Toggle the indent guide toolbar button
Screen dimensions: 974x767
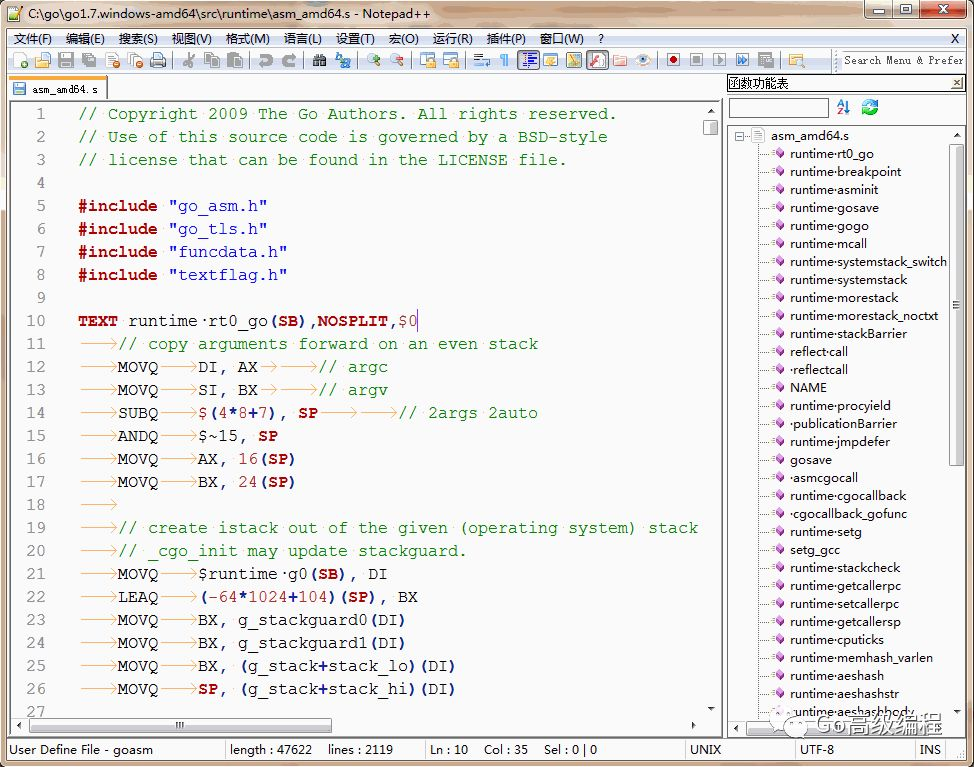click(x=527, y=61)
